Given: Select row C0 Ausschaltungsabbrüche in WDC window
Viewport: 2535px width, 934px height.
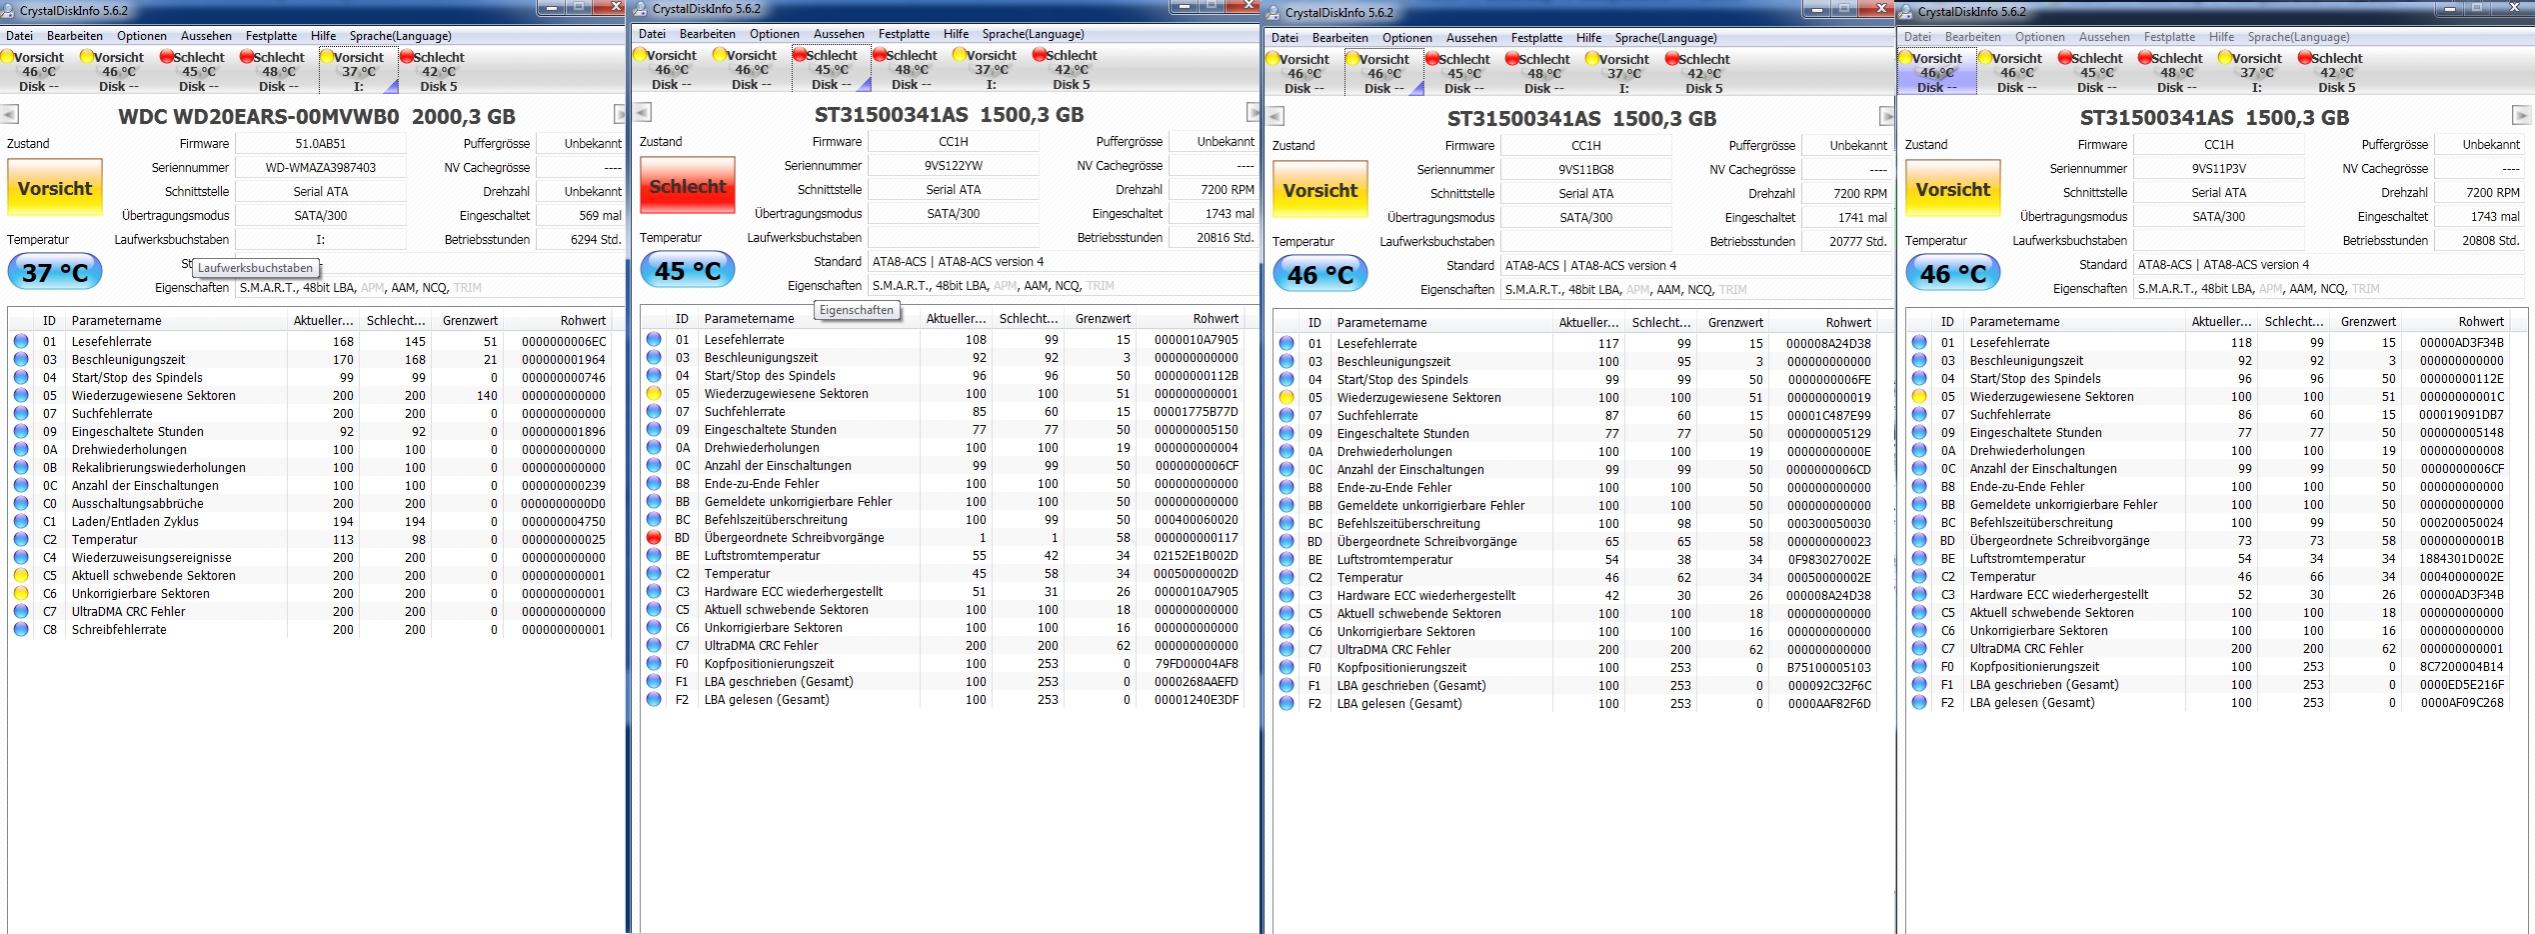Looking at the screenshot, I should pyautogui.click(x=310, y=503).
